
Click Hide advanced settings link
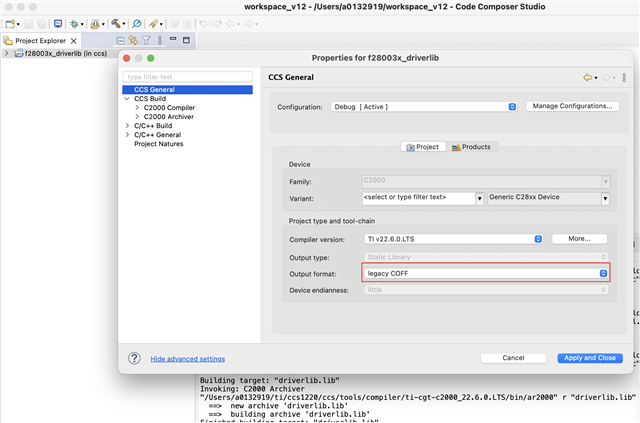point(187,359)
